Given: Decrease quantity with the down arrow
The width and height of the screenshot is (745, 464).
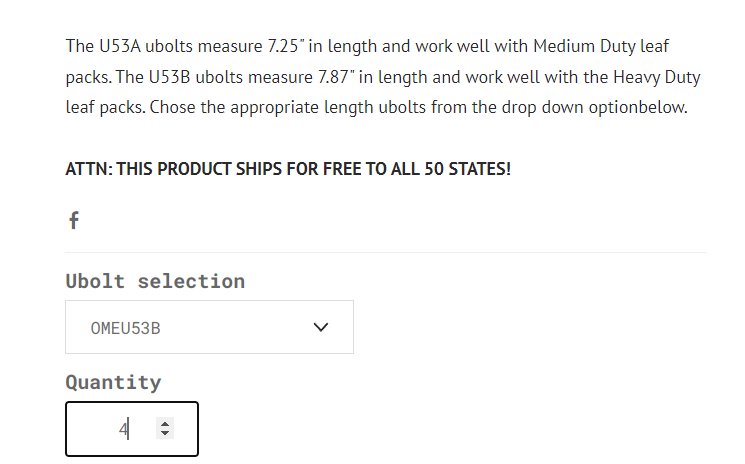Looking at the screenshot, I should tap(165, 433).
